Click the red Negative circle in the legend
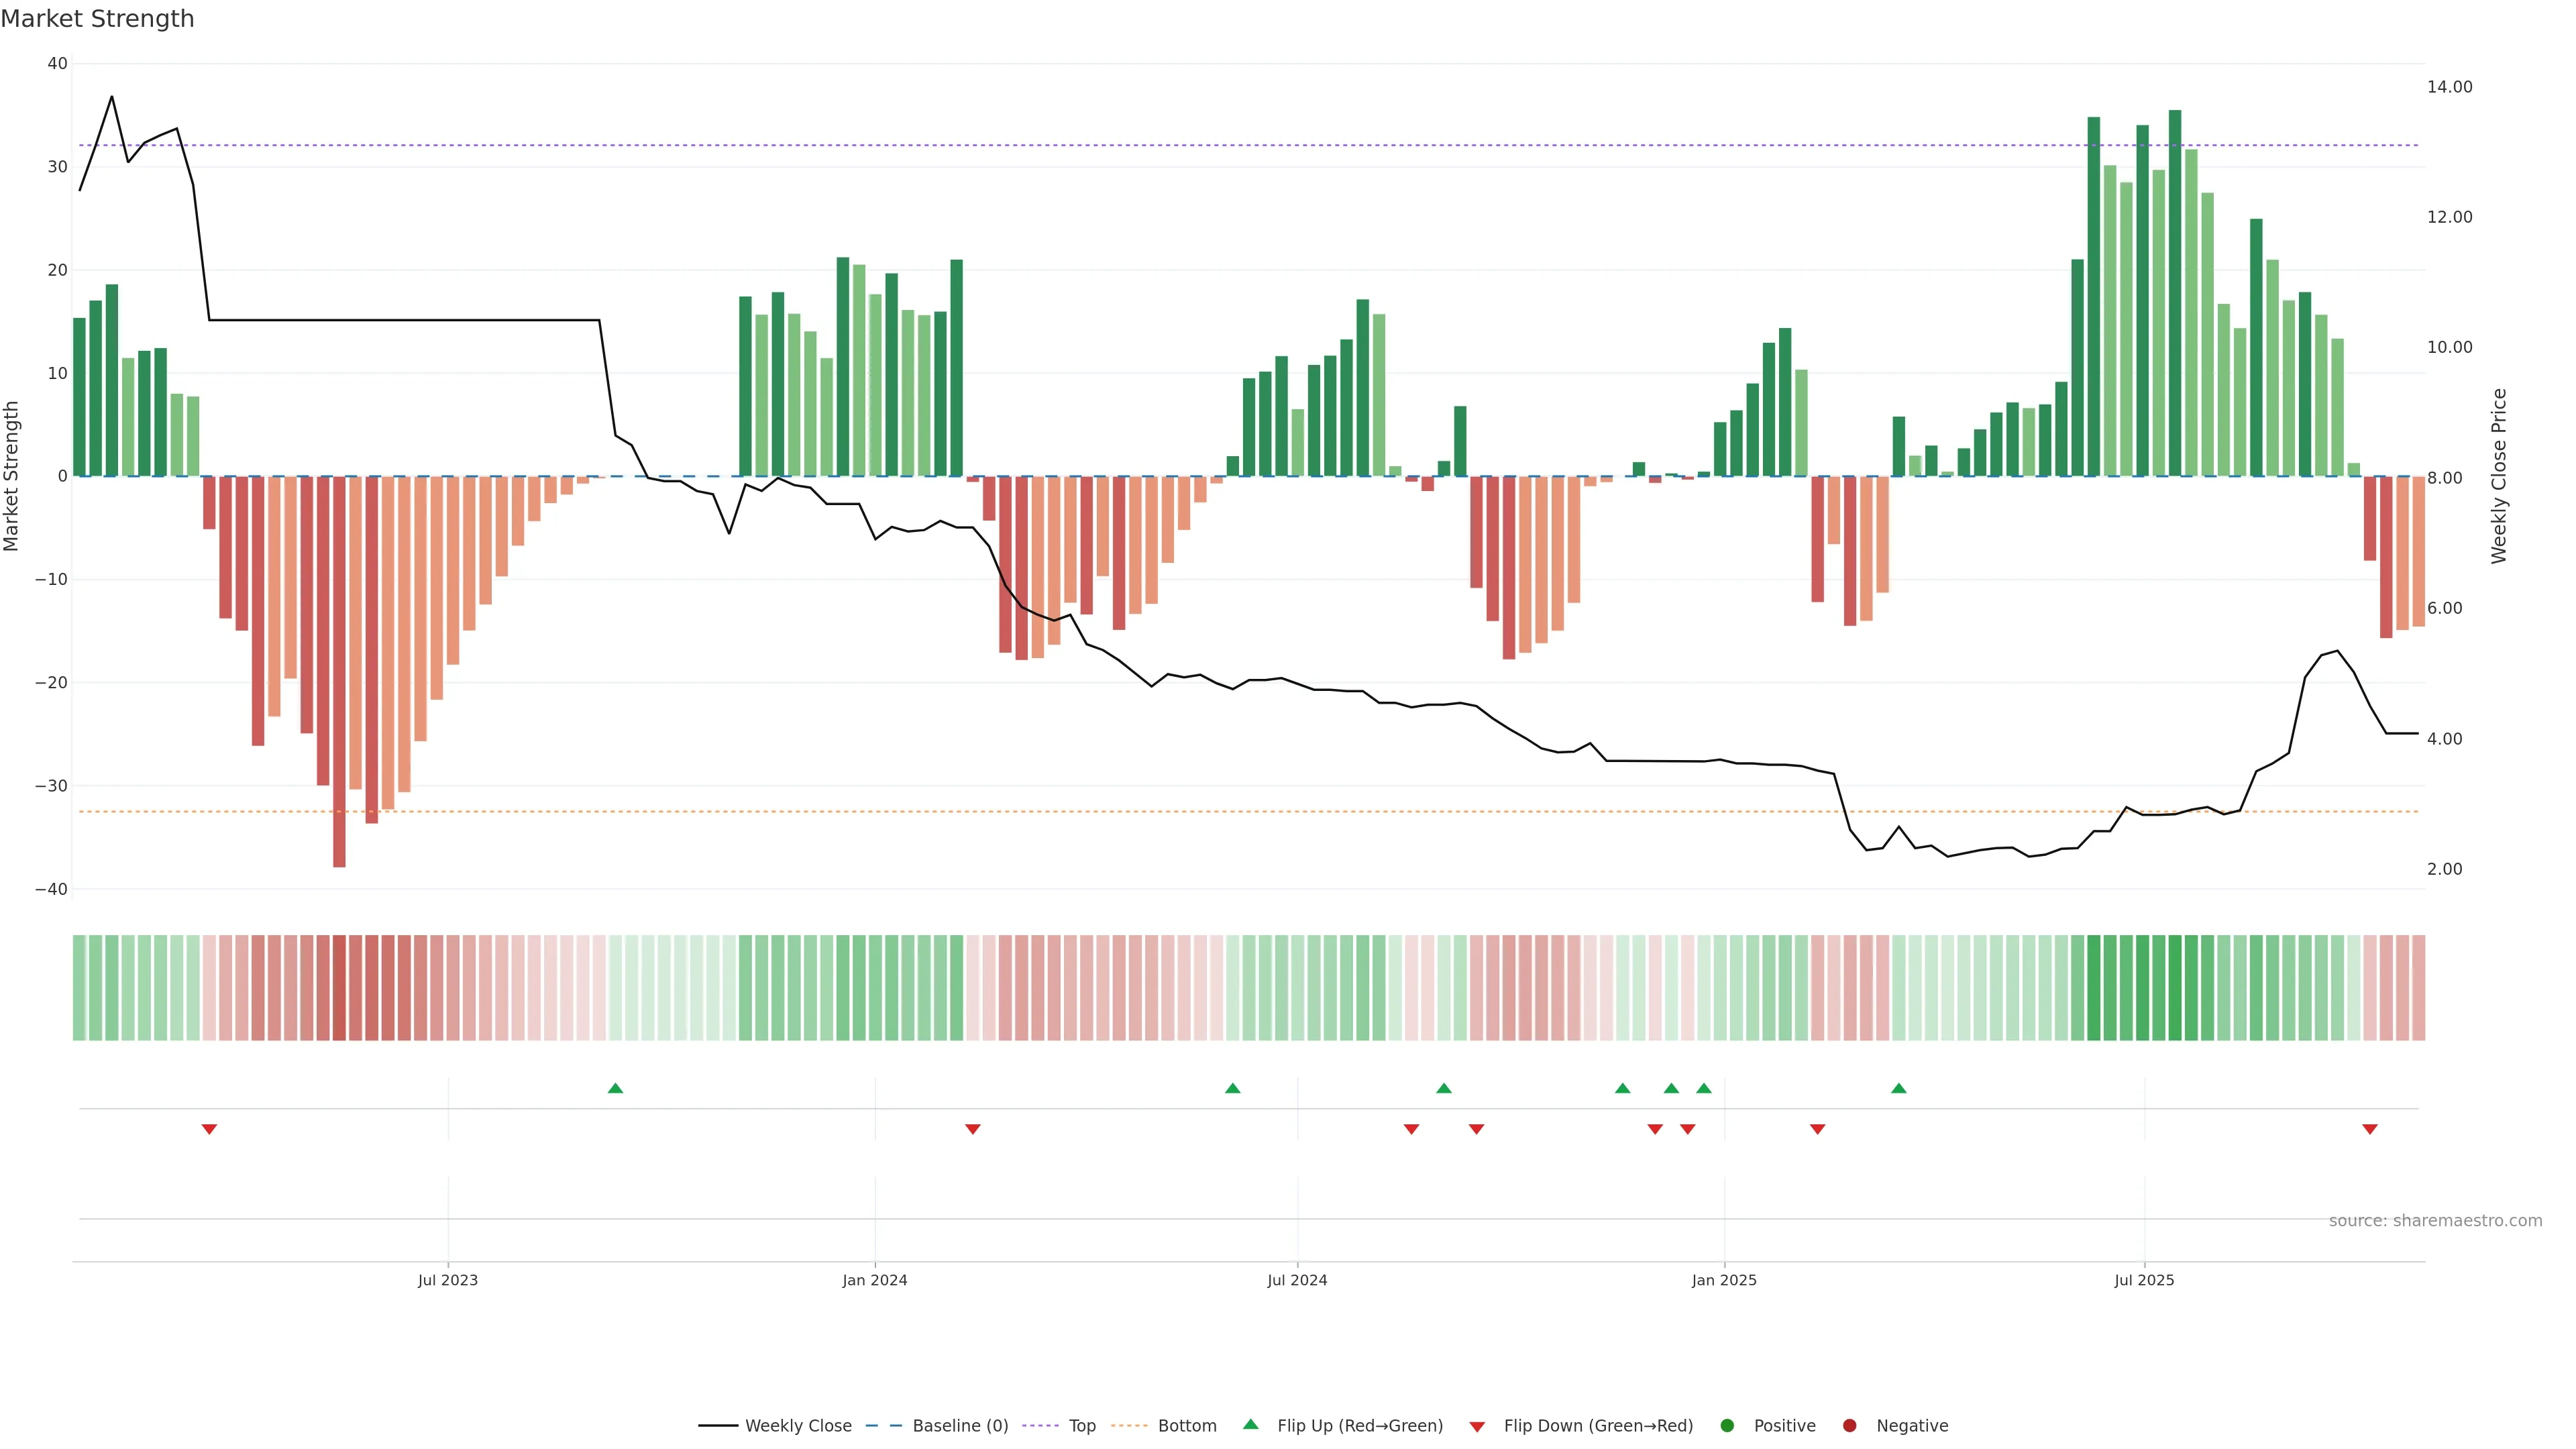Screen dimensions: 2576x1449 (1849, 1426)
